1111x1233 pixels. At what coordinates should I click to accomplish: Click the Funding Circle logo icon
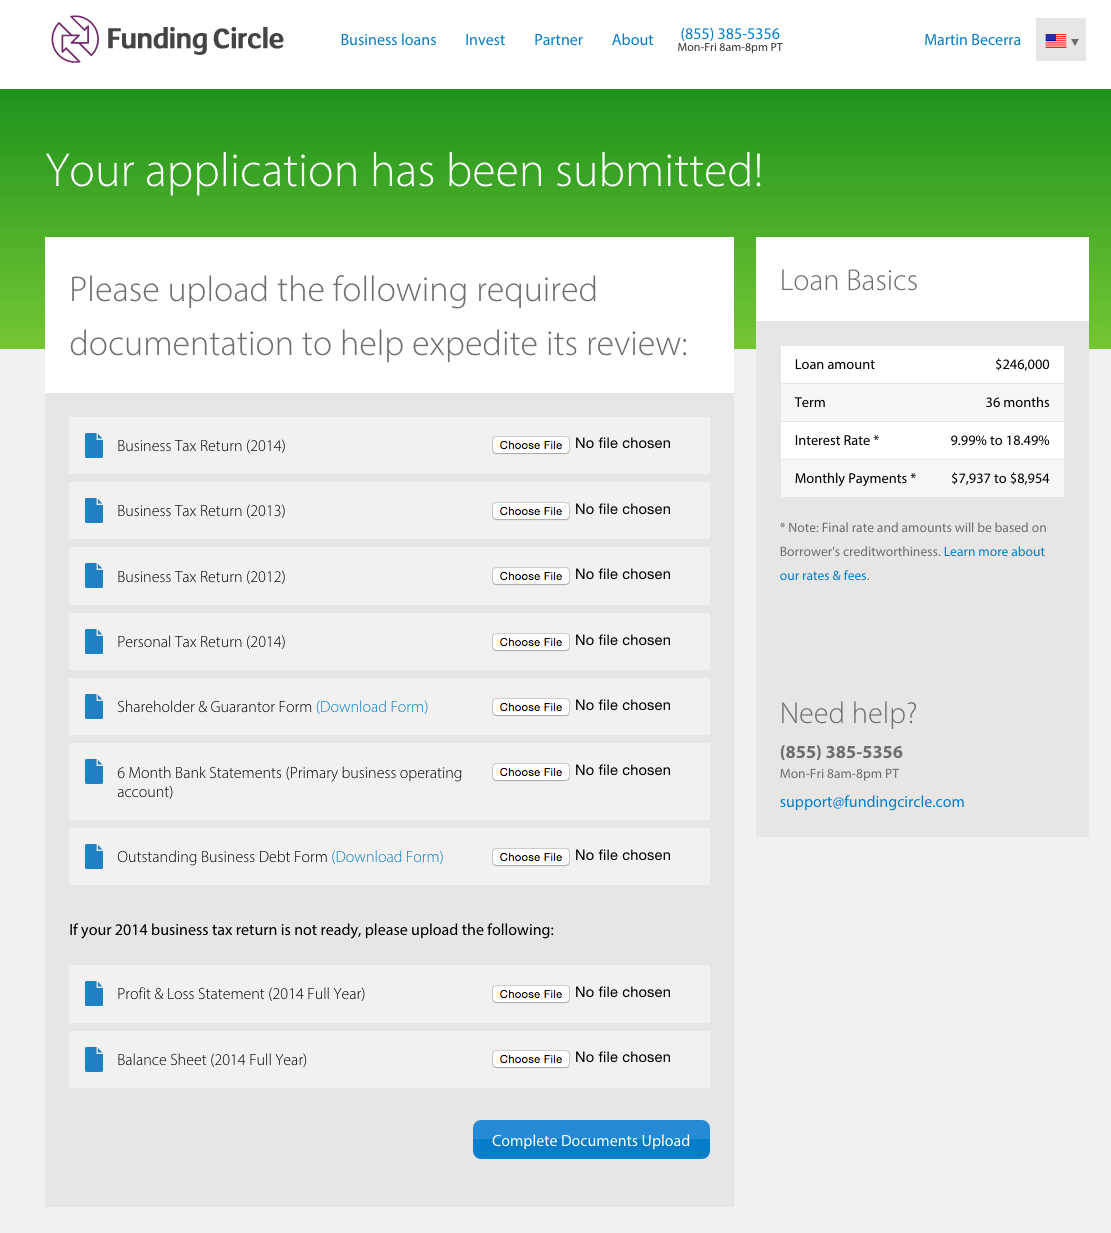75,39
